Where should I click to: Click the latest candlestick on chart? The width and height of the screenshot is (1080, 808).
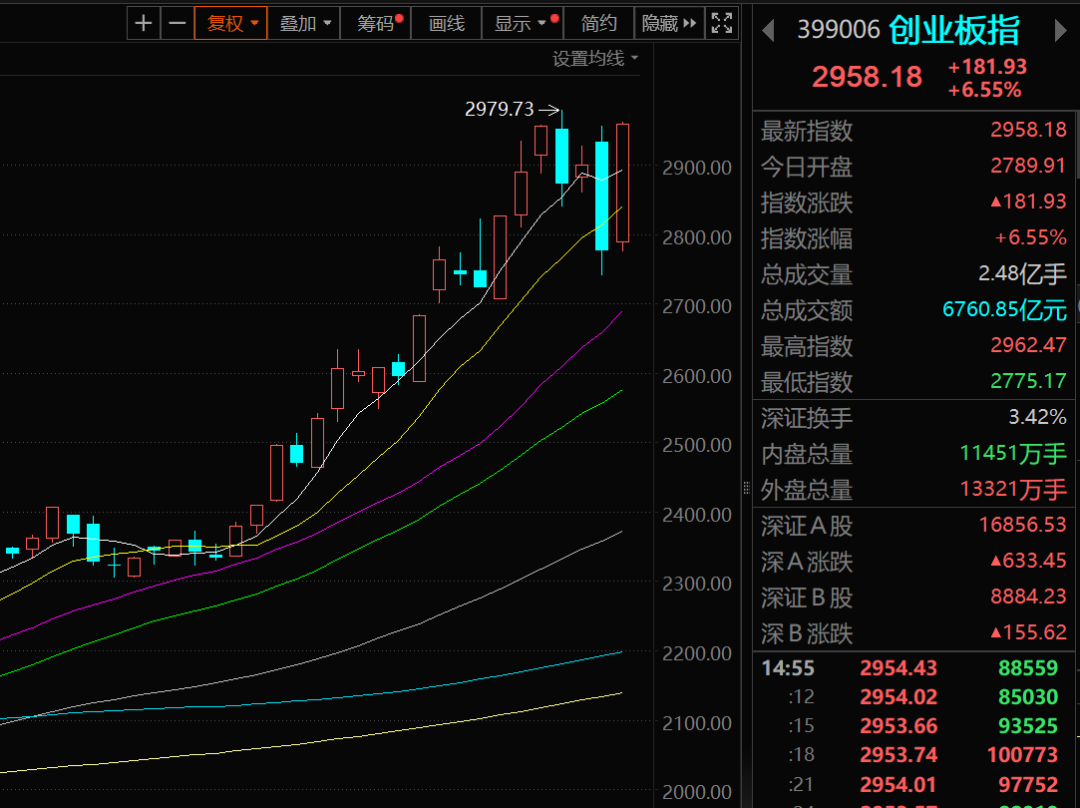623,183
